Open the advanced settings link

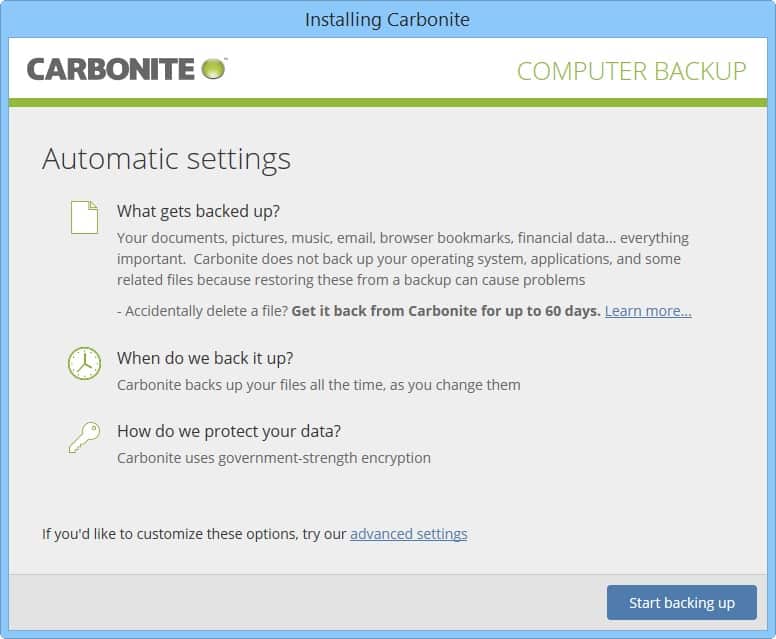click(409, 534)
